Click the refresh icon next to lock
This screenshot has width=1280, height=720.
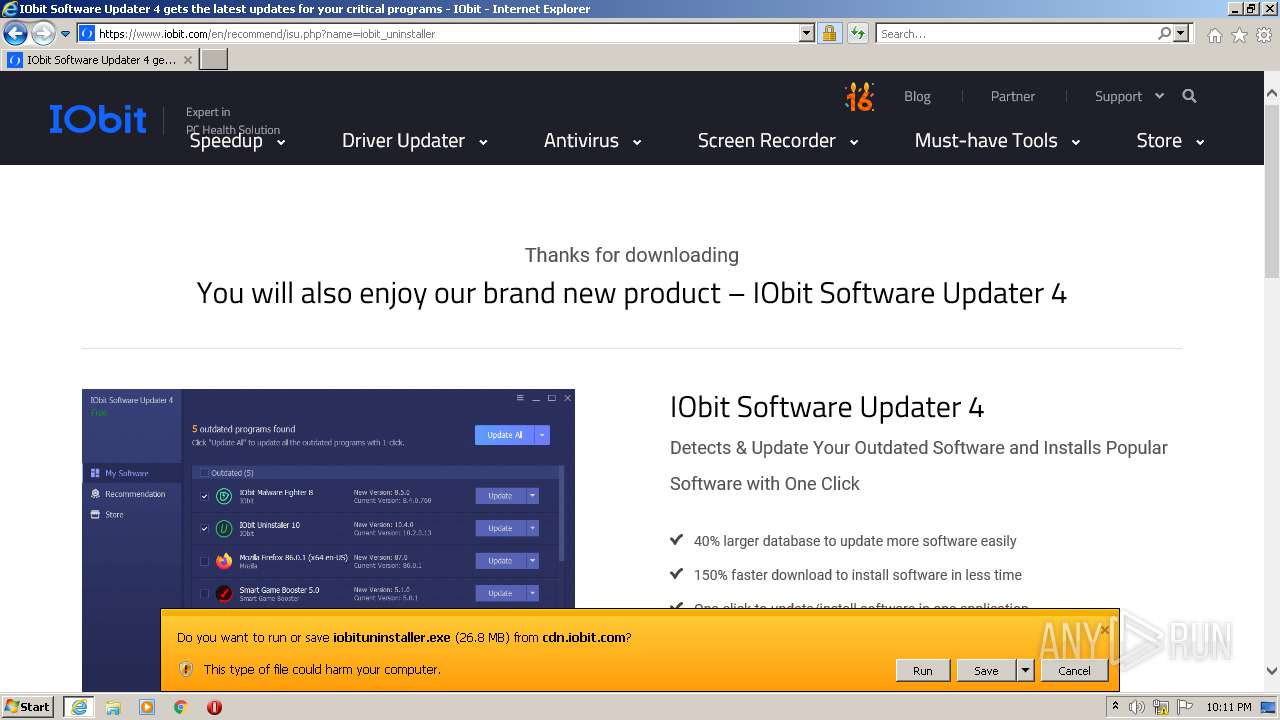point(857,33)
